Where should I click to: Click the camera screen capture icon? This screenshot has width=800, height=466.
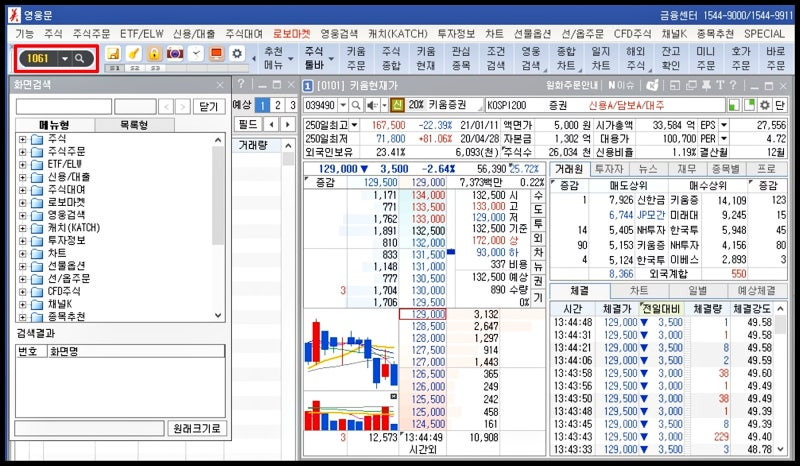pyautogui.click(x=175, y=54)
